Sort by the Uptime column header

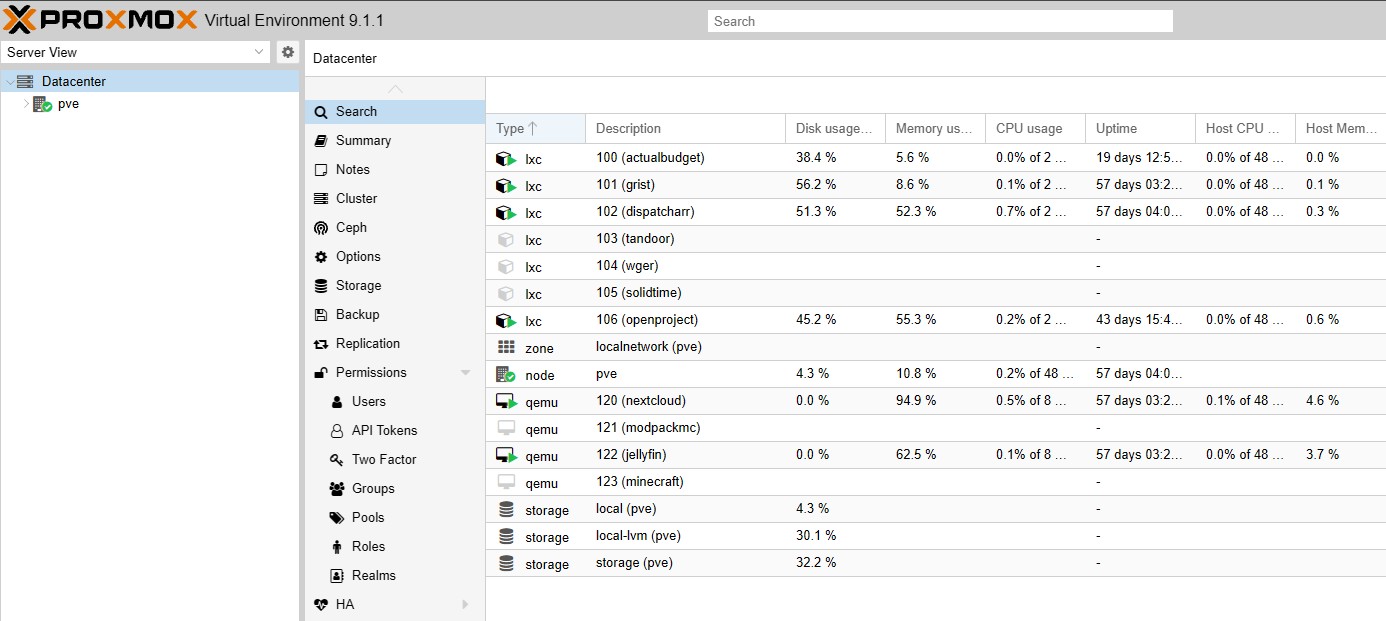click(x=1140, y=128)
